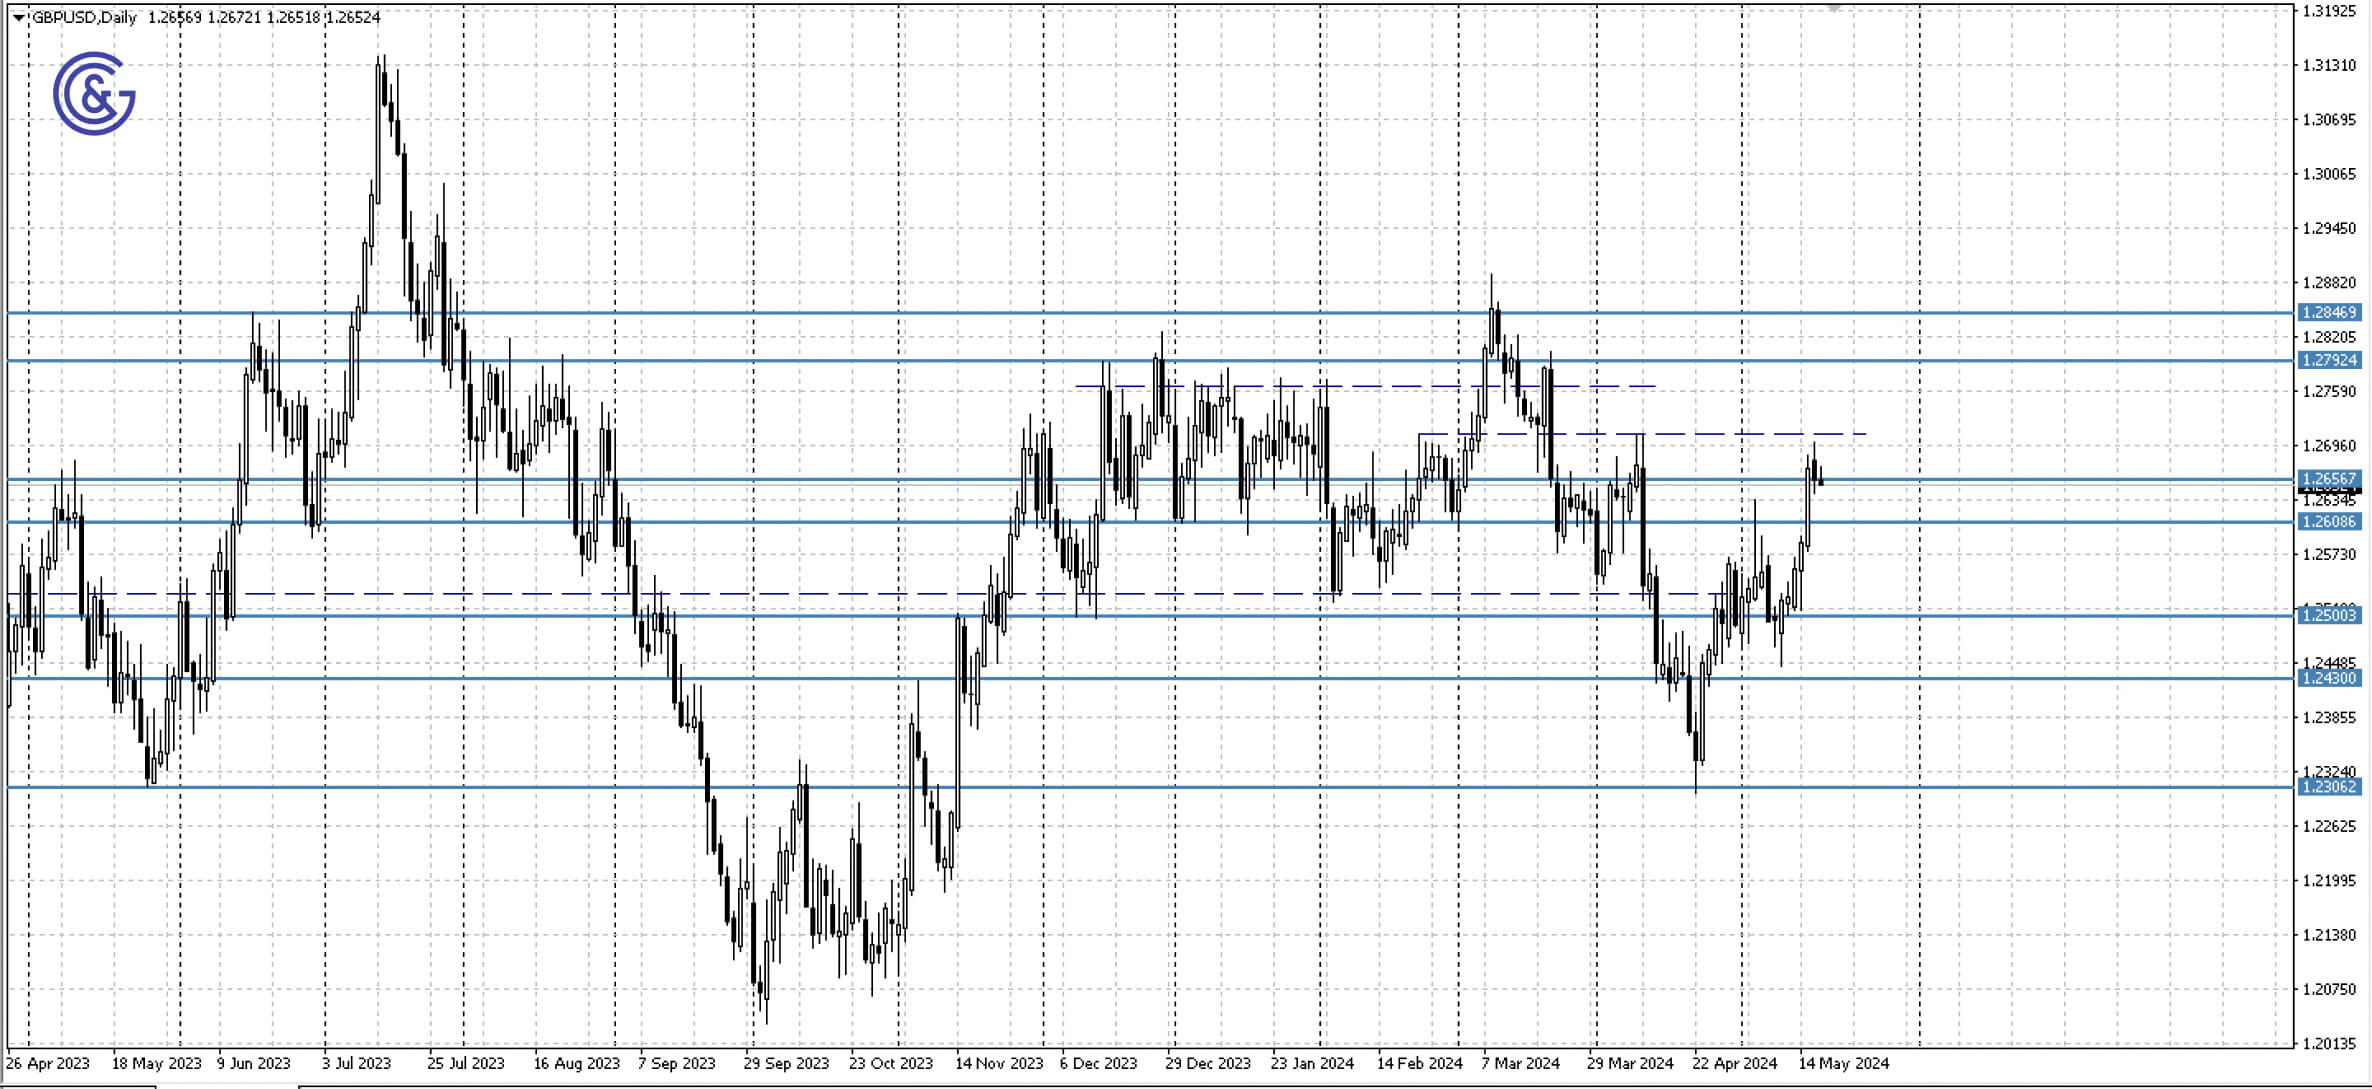Select the 26 Apr 2023 date label
Screen dimensions: 2372x1089
tap(47, 1063)
